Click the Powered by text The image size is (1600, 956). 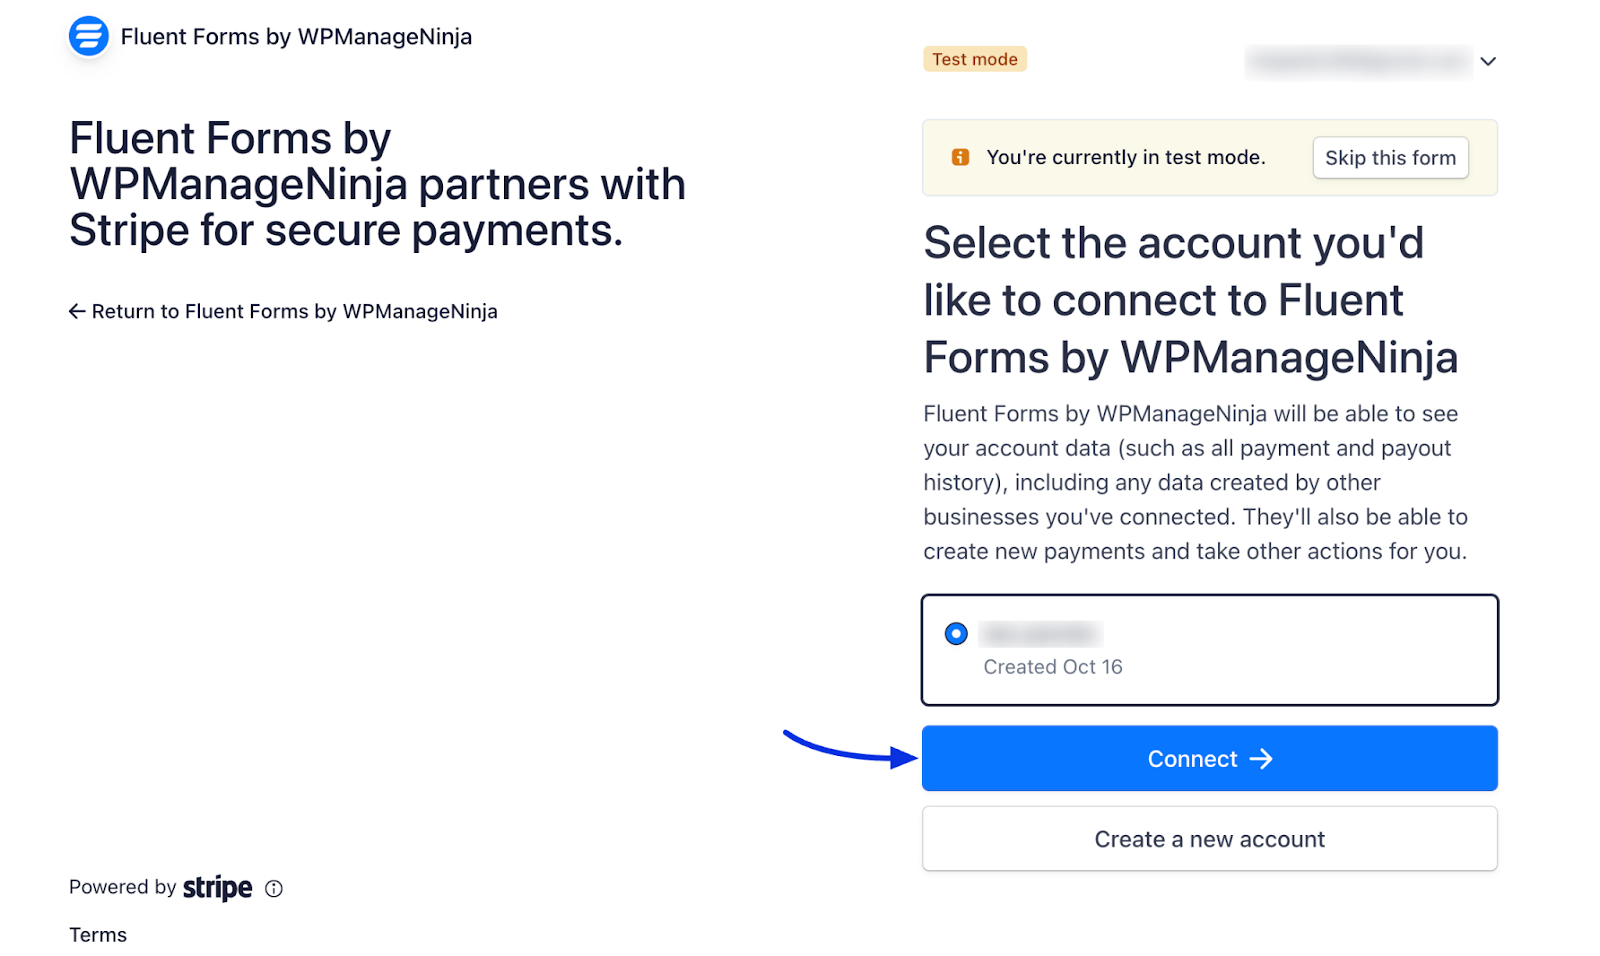pos(122,887)
